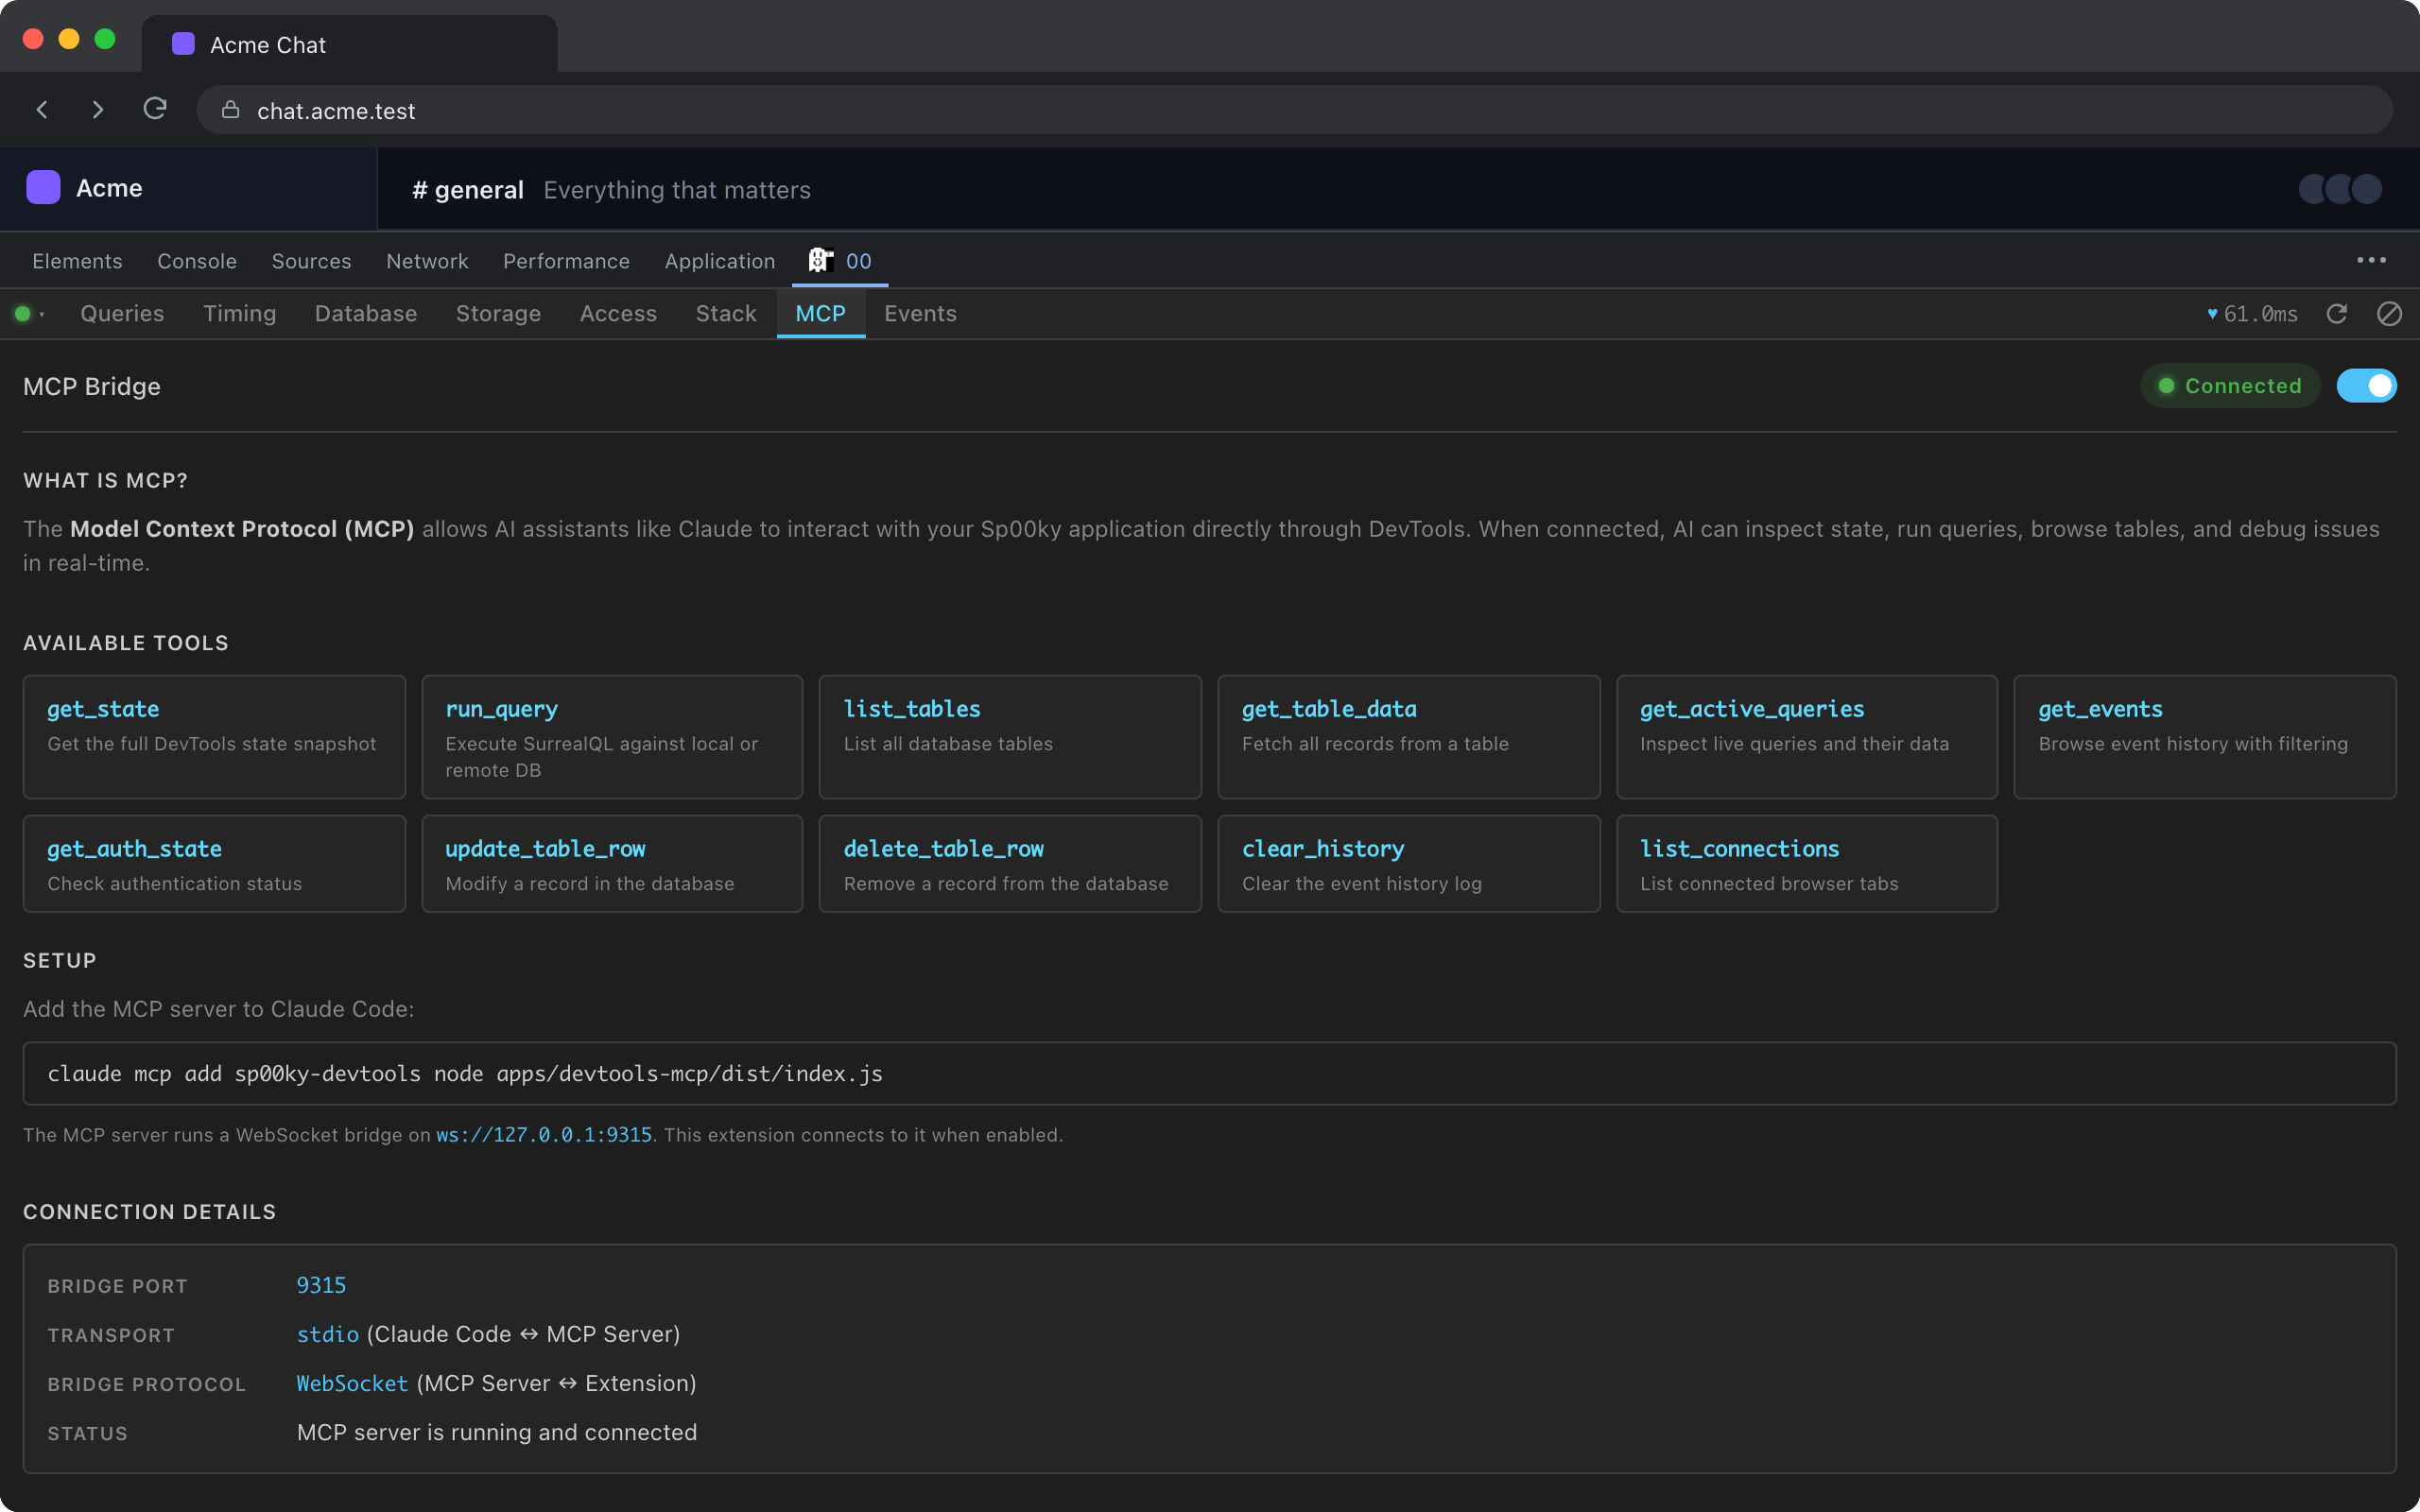Click the stdio transport value
The width and height of the screenshot is (2420, 1512).
click(328, 1335)
